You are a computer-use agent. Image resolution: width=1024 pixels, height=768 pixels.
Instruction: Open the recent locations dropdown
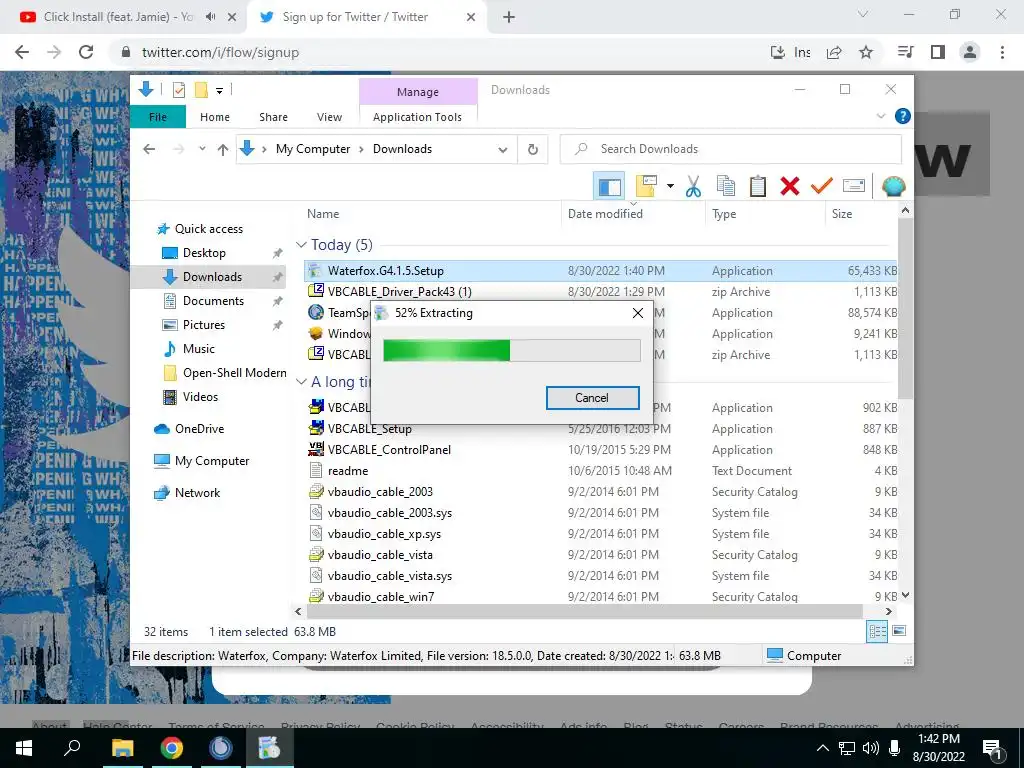point(202,149)
